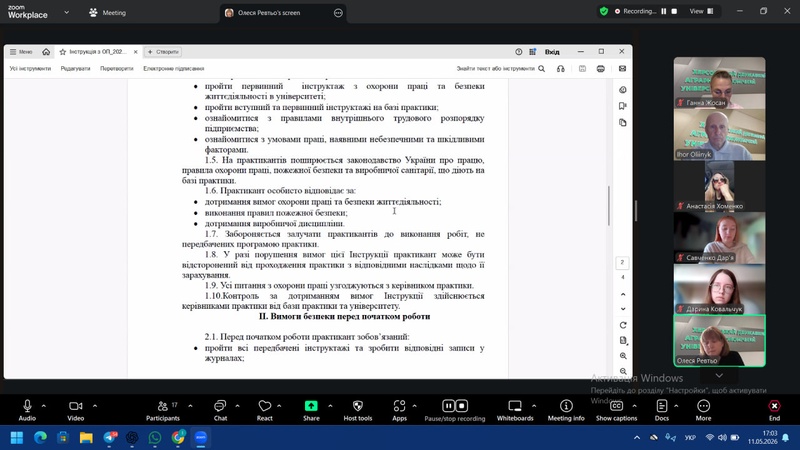The height and width of the screenshot is (450, 800).
Task: Open Zoom Host tools shield icon
Action: (x=358, y=406)
